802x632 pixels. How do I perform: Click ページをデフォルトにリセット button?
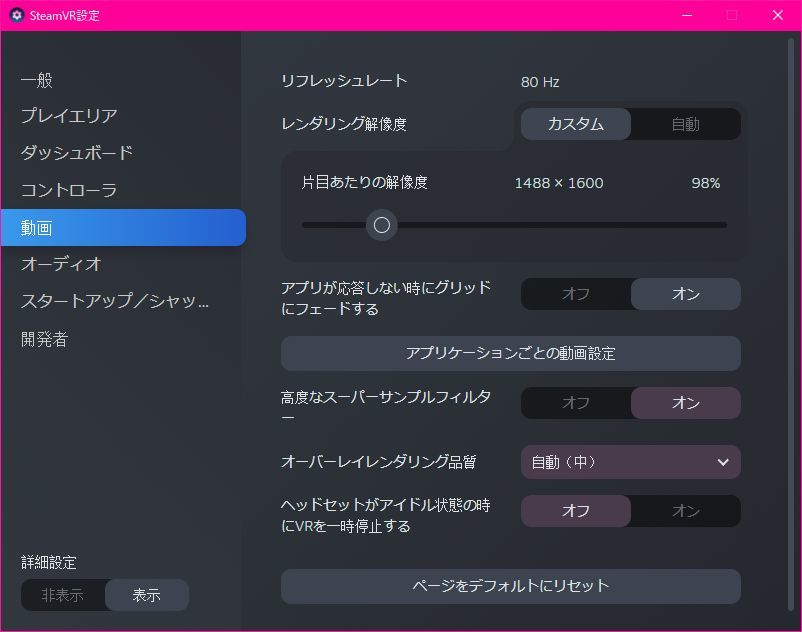(x=510, y=586)
